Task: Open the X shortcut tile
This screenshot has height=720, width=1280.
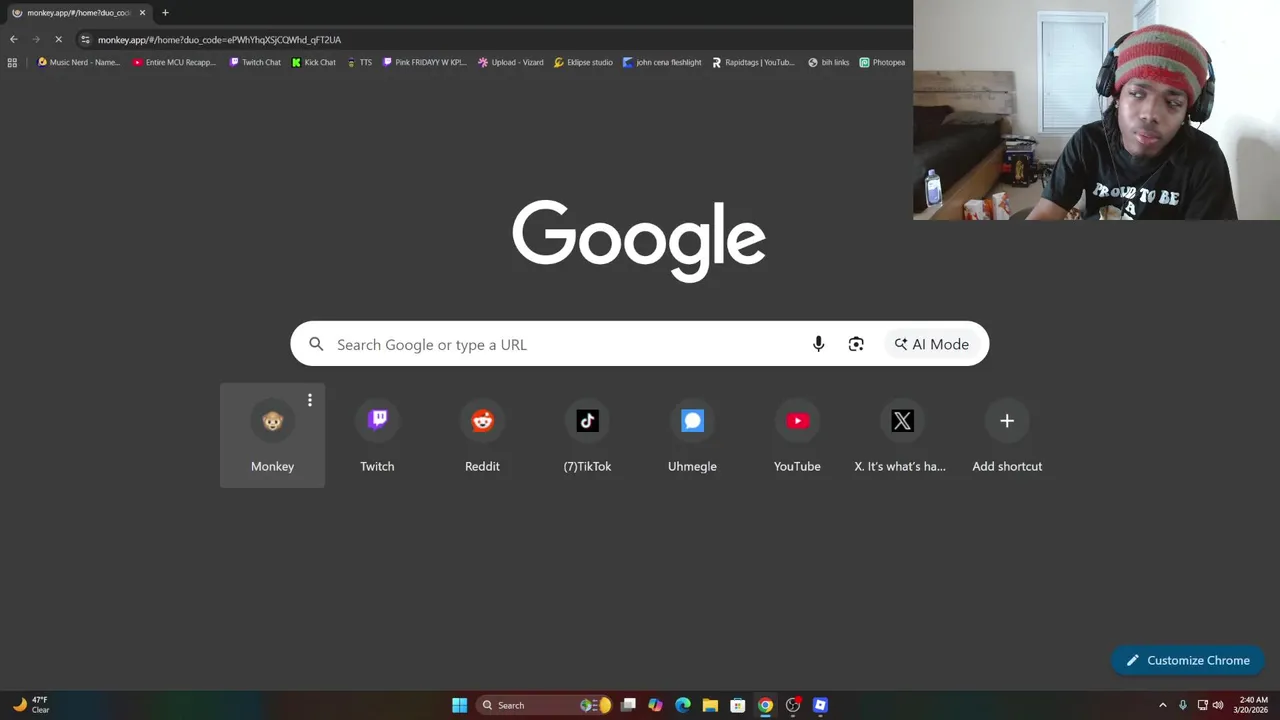Action: (x=902, y=436)
